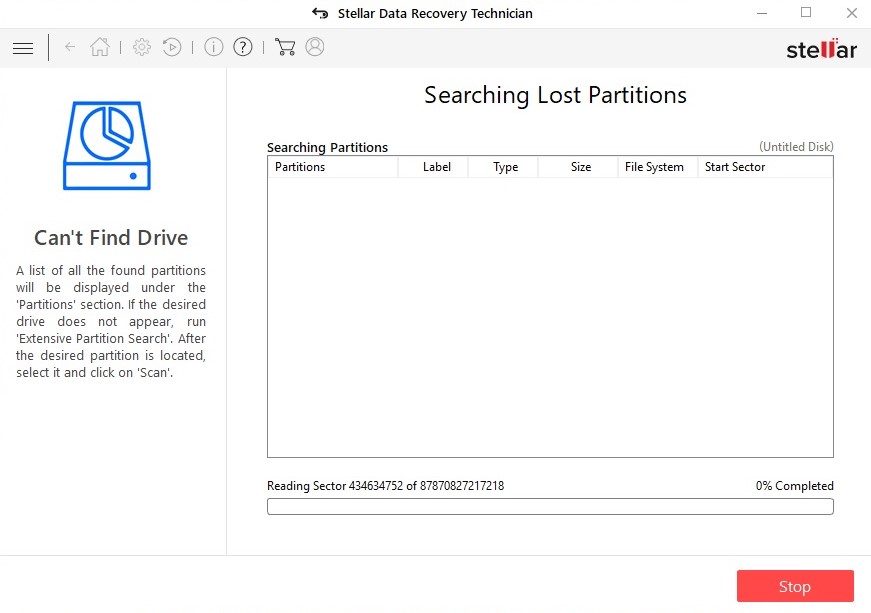Sort by the Start Sector column header
The height and width of the screenshot is (613, 871).
click(765, 167)
